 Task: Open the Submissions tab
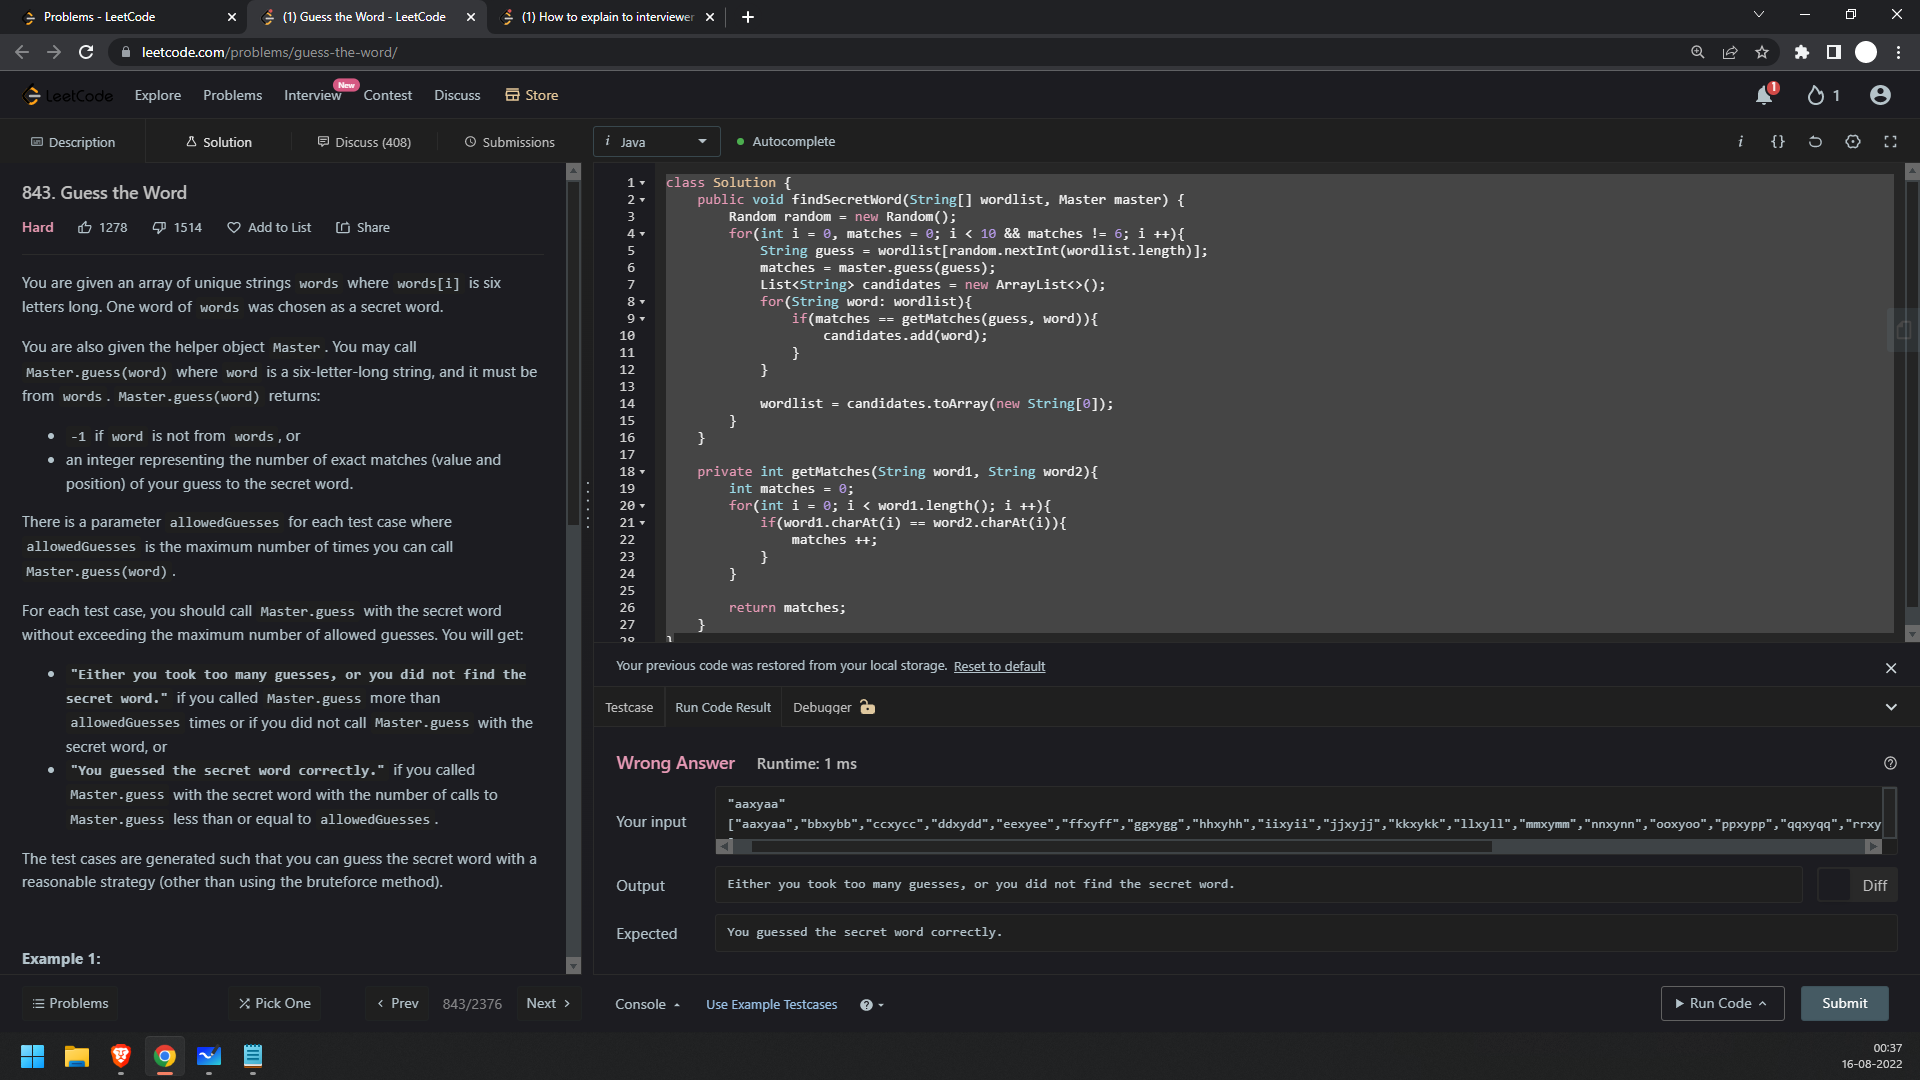click(x=509, y=142)
